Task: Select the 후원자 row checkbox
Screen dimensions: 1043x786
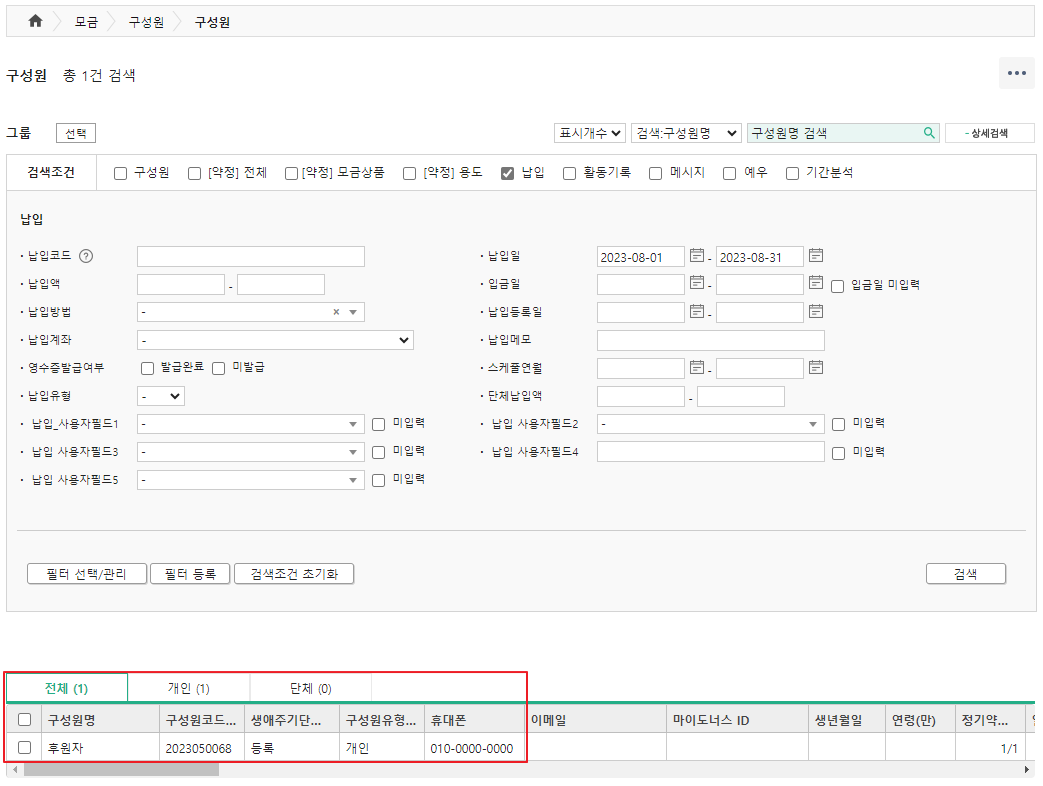Action: pyautogui.click(x=25, y=747)
